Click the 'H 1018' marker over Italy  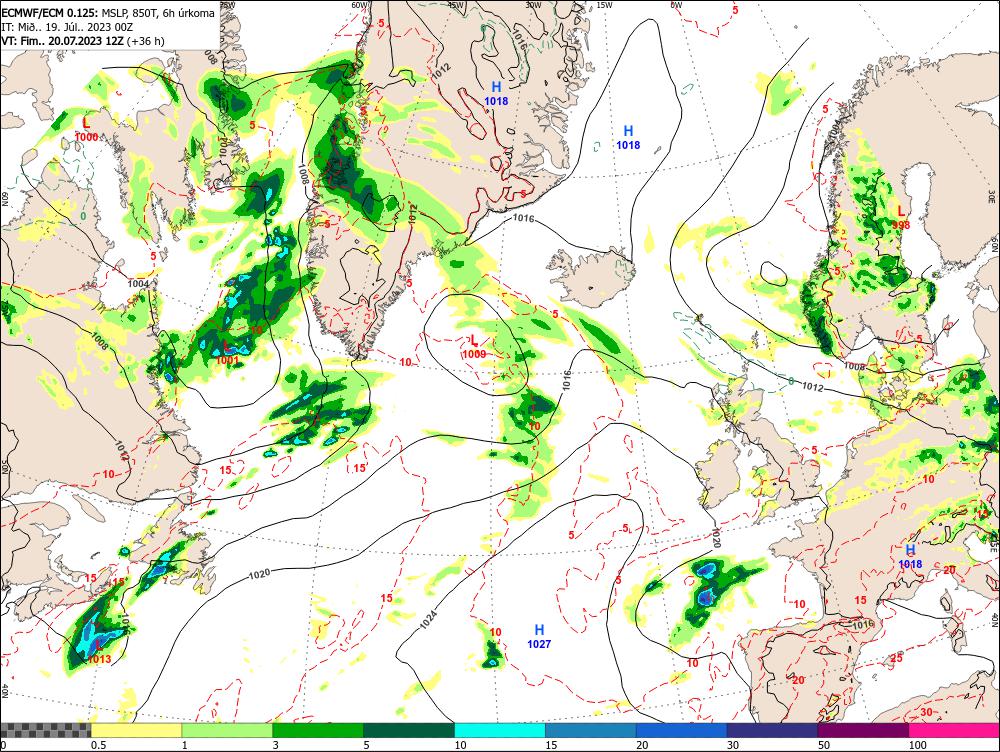[x=910, y=556]
